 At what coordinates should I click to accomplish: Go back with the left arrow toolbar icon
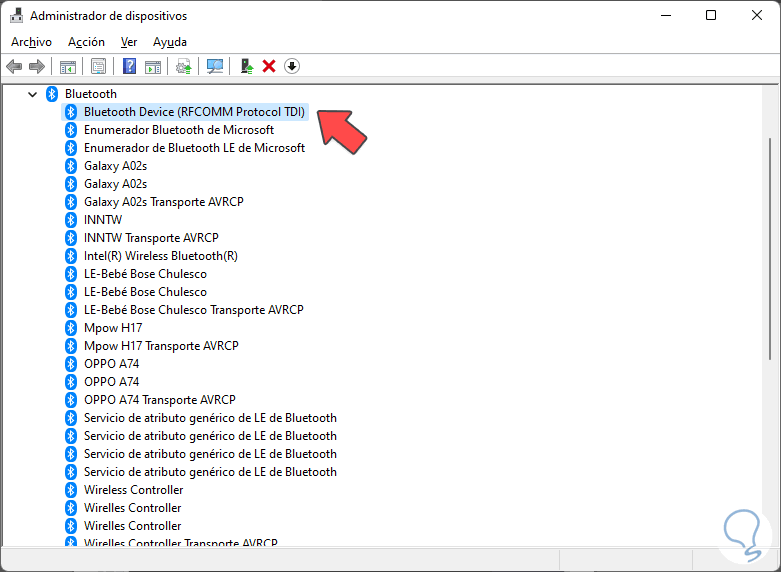click(x=14, y=66)
